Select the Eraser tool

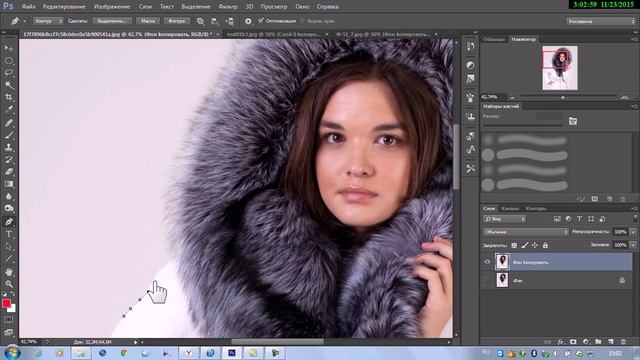[9, 171]
